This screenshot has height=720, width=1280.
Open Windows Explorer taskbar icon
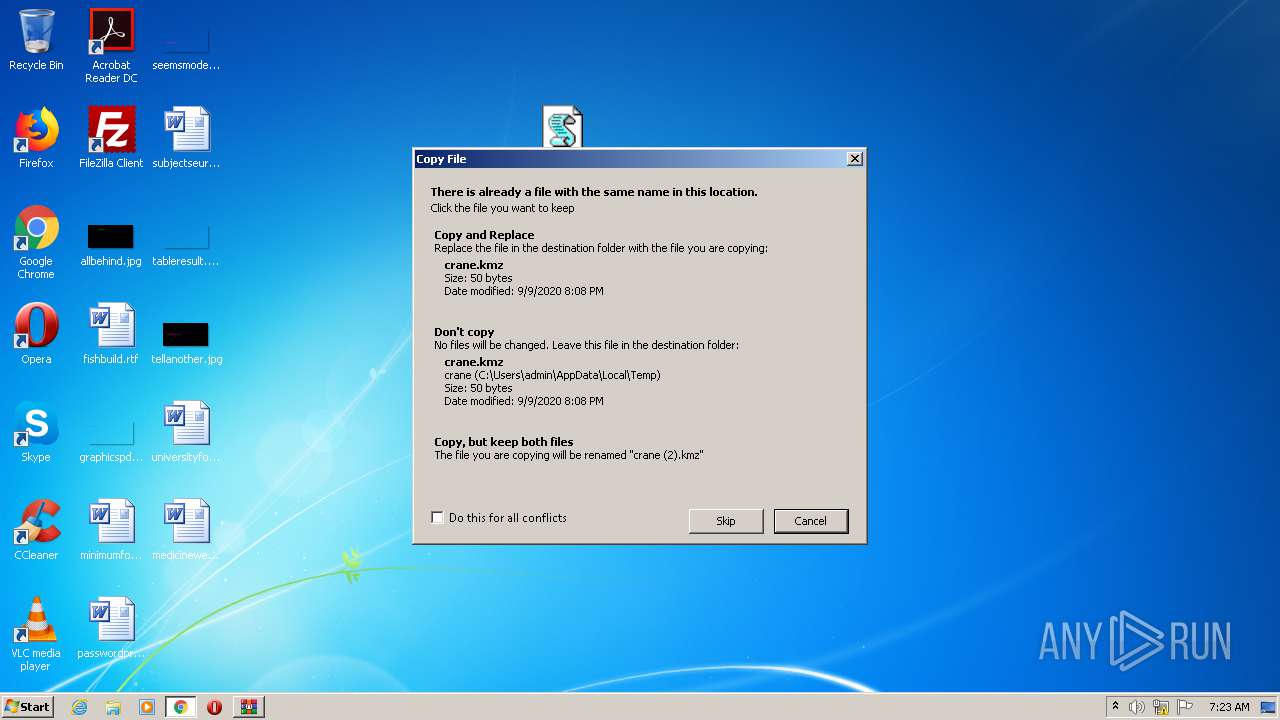pos(113,707)
